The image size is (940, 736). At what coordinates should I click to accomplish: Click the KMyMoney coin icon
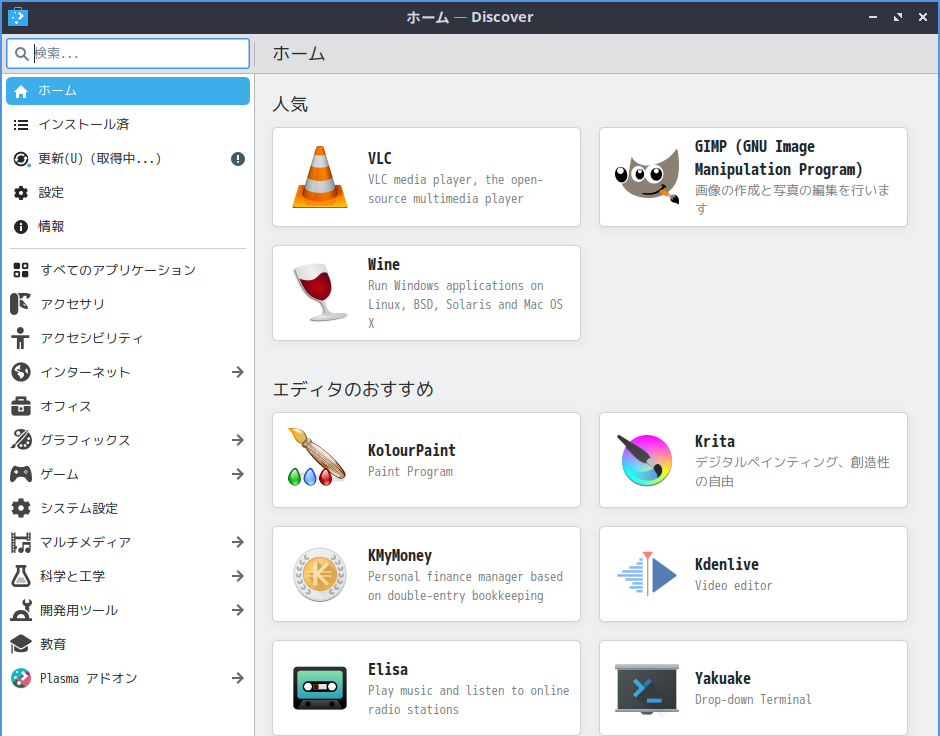(x=320, y=574)
